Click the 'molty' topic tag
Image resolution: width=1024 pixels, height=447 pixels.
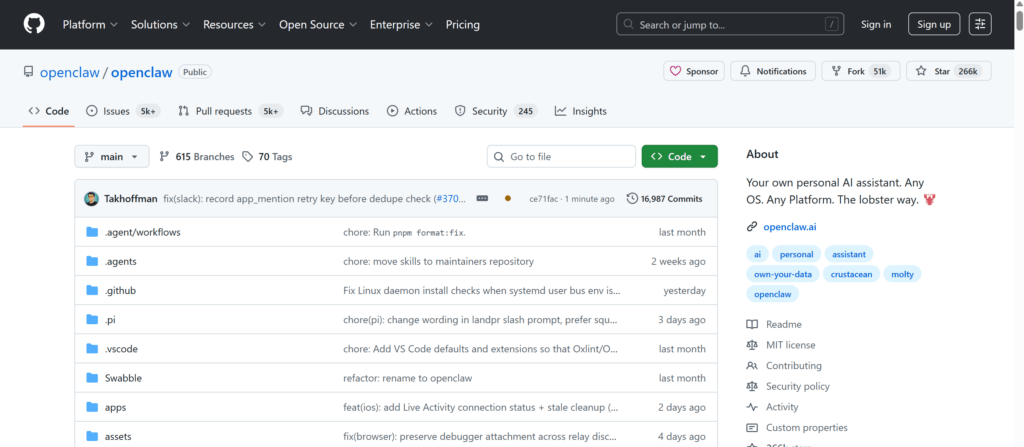point(903,274)
